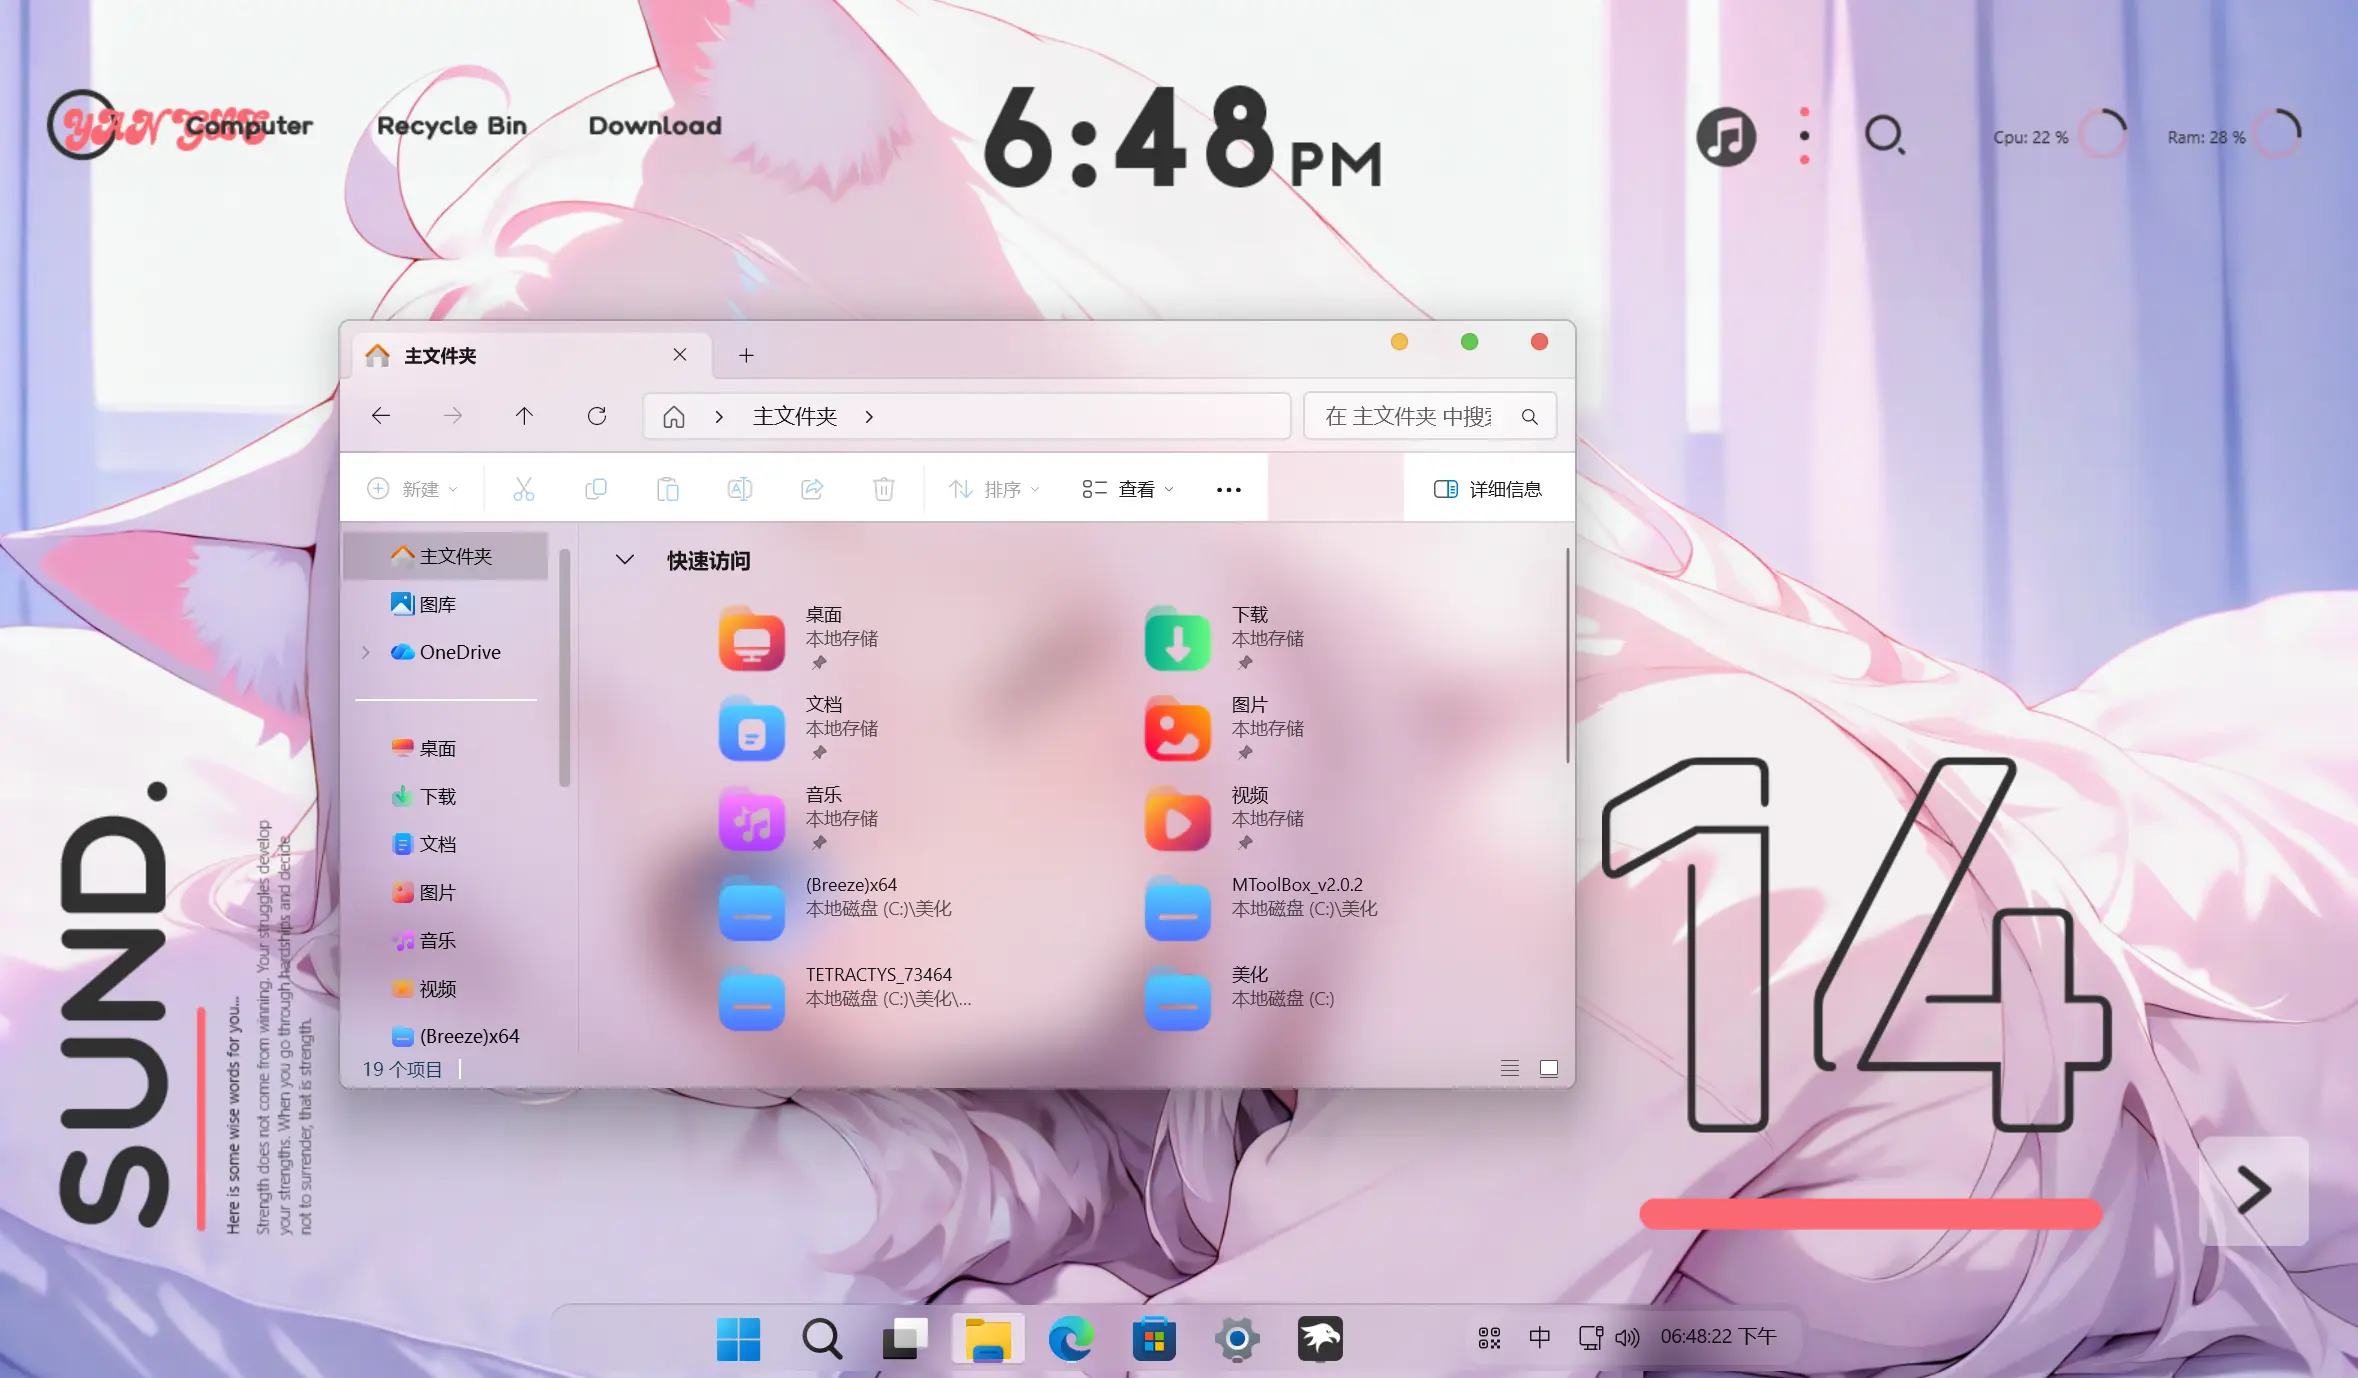Click the Paste icon in the toolbar
The height and width of the screenshot is (1378, 2358).
(x=667, y=489)
